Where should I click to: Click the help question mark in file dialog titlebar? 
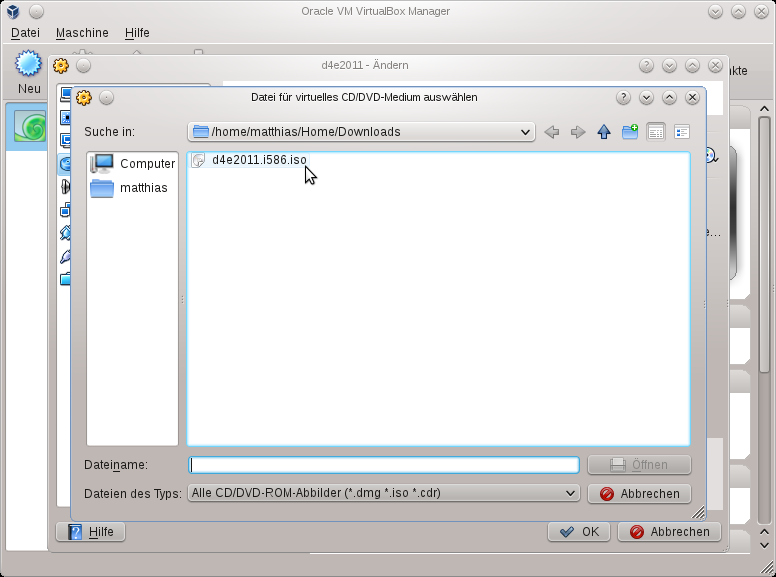[623, 97]
